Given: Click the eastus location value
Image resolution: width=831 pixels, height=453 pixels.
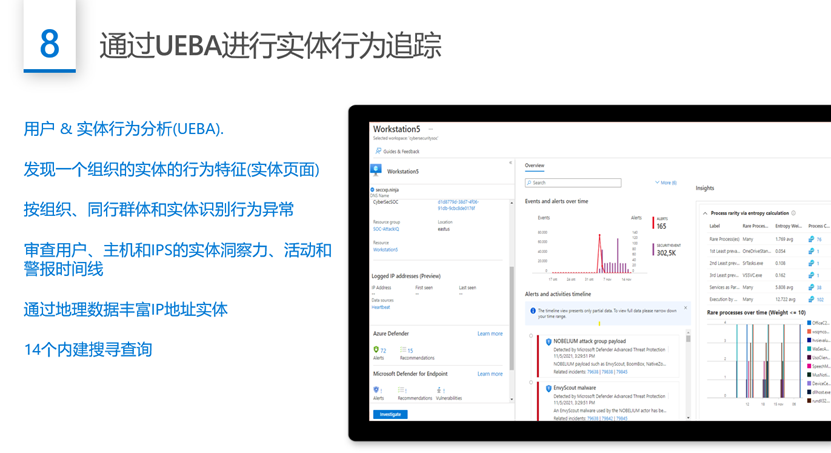Looking at the screenshot, I should [444, 229].
